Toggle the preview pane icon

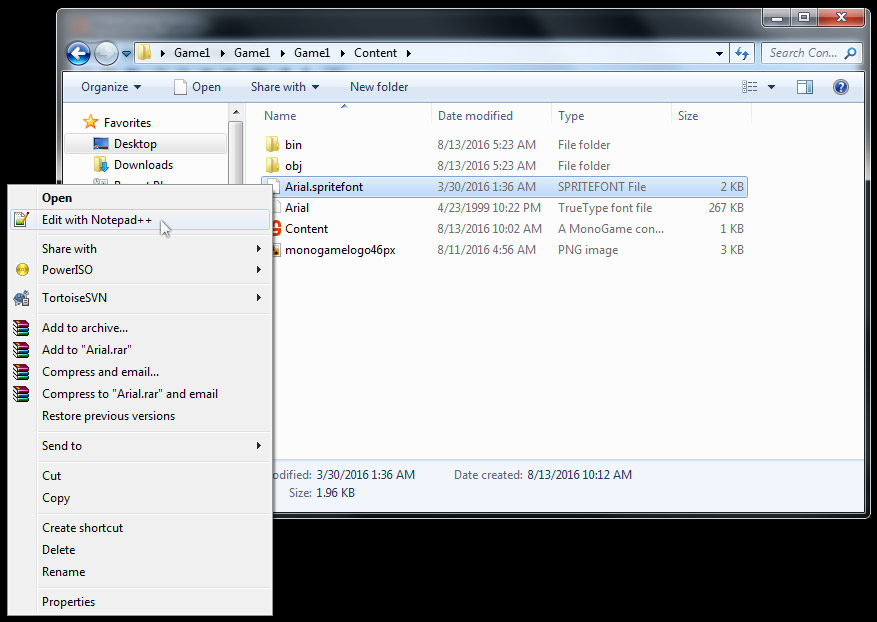(805, 87)
